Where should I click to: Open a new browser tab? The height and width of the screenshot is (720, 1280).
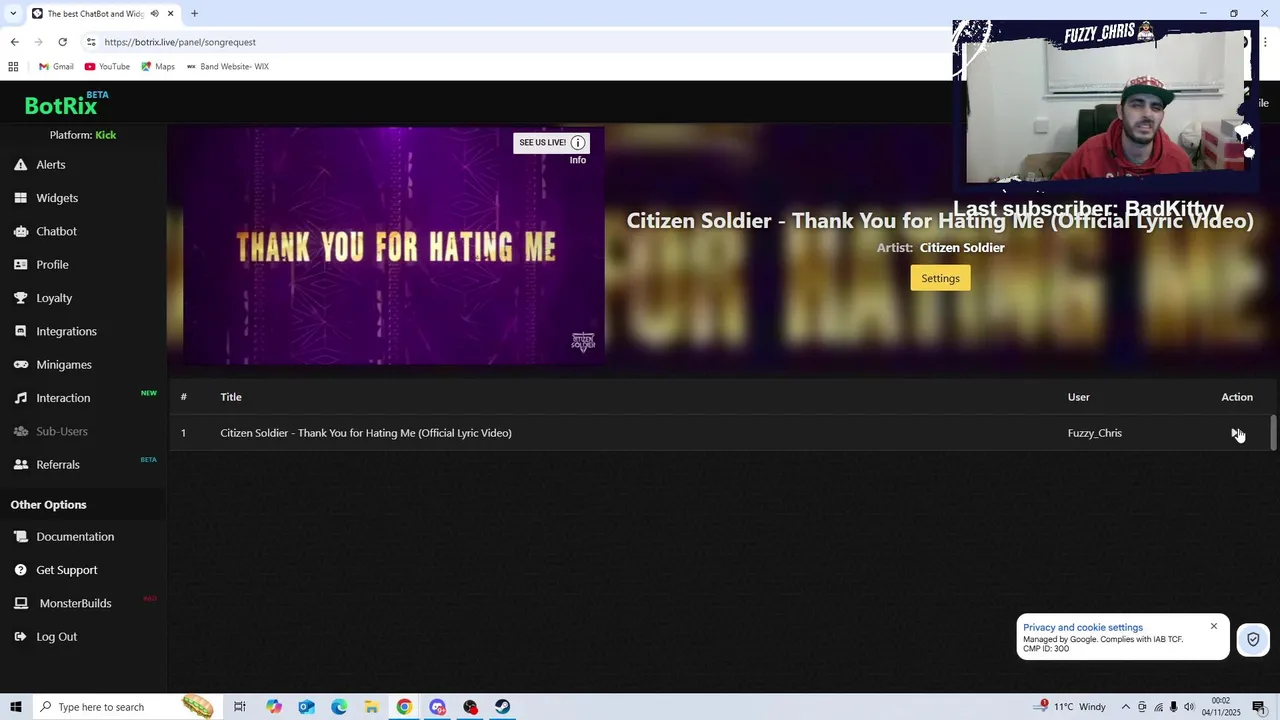click(x=194, y=13)
